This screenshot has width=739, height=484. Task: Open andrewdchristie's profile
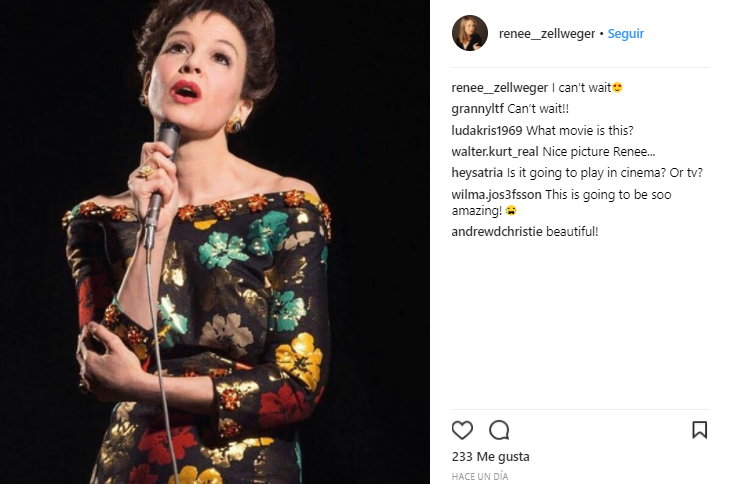[497, 232]
